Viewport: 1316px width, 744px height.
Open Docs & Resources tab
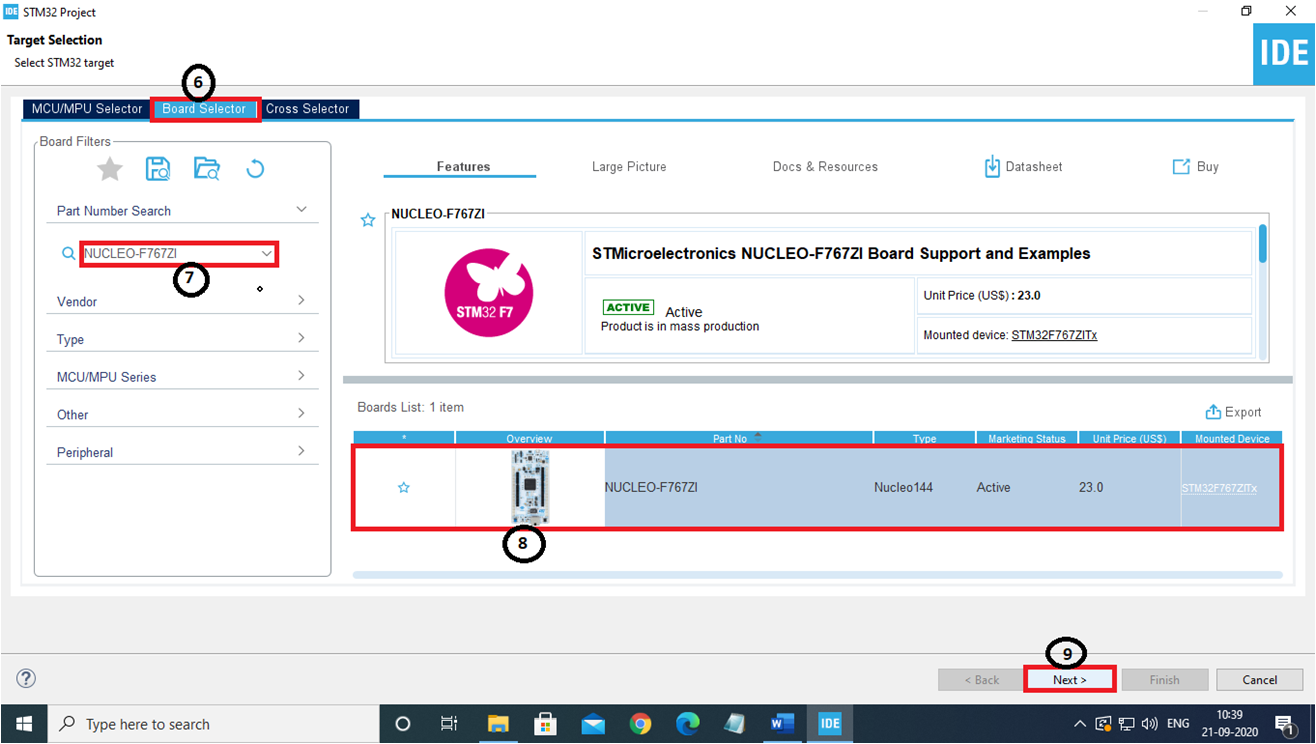(x=825, y=167)
